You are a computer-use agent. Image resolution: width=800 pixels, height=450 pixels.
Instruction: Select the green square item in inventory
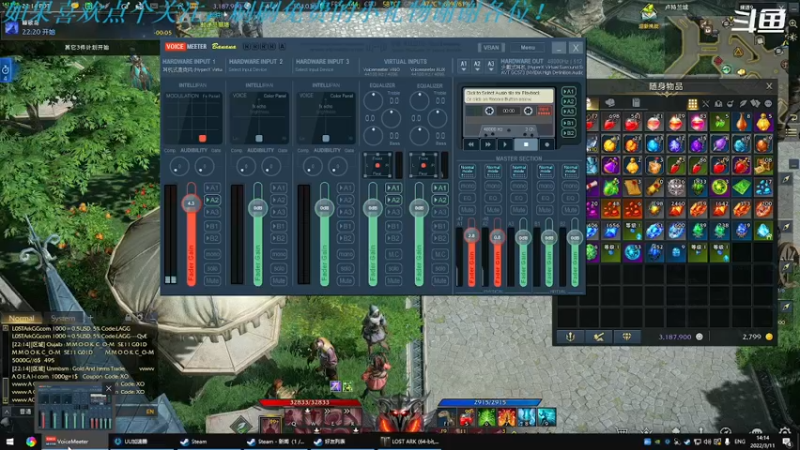(742, 187)
